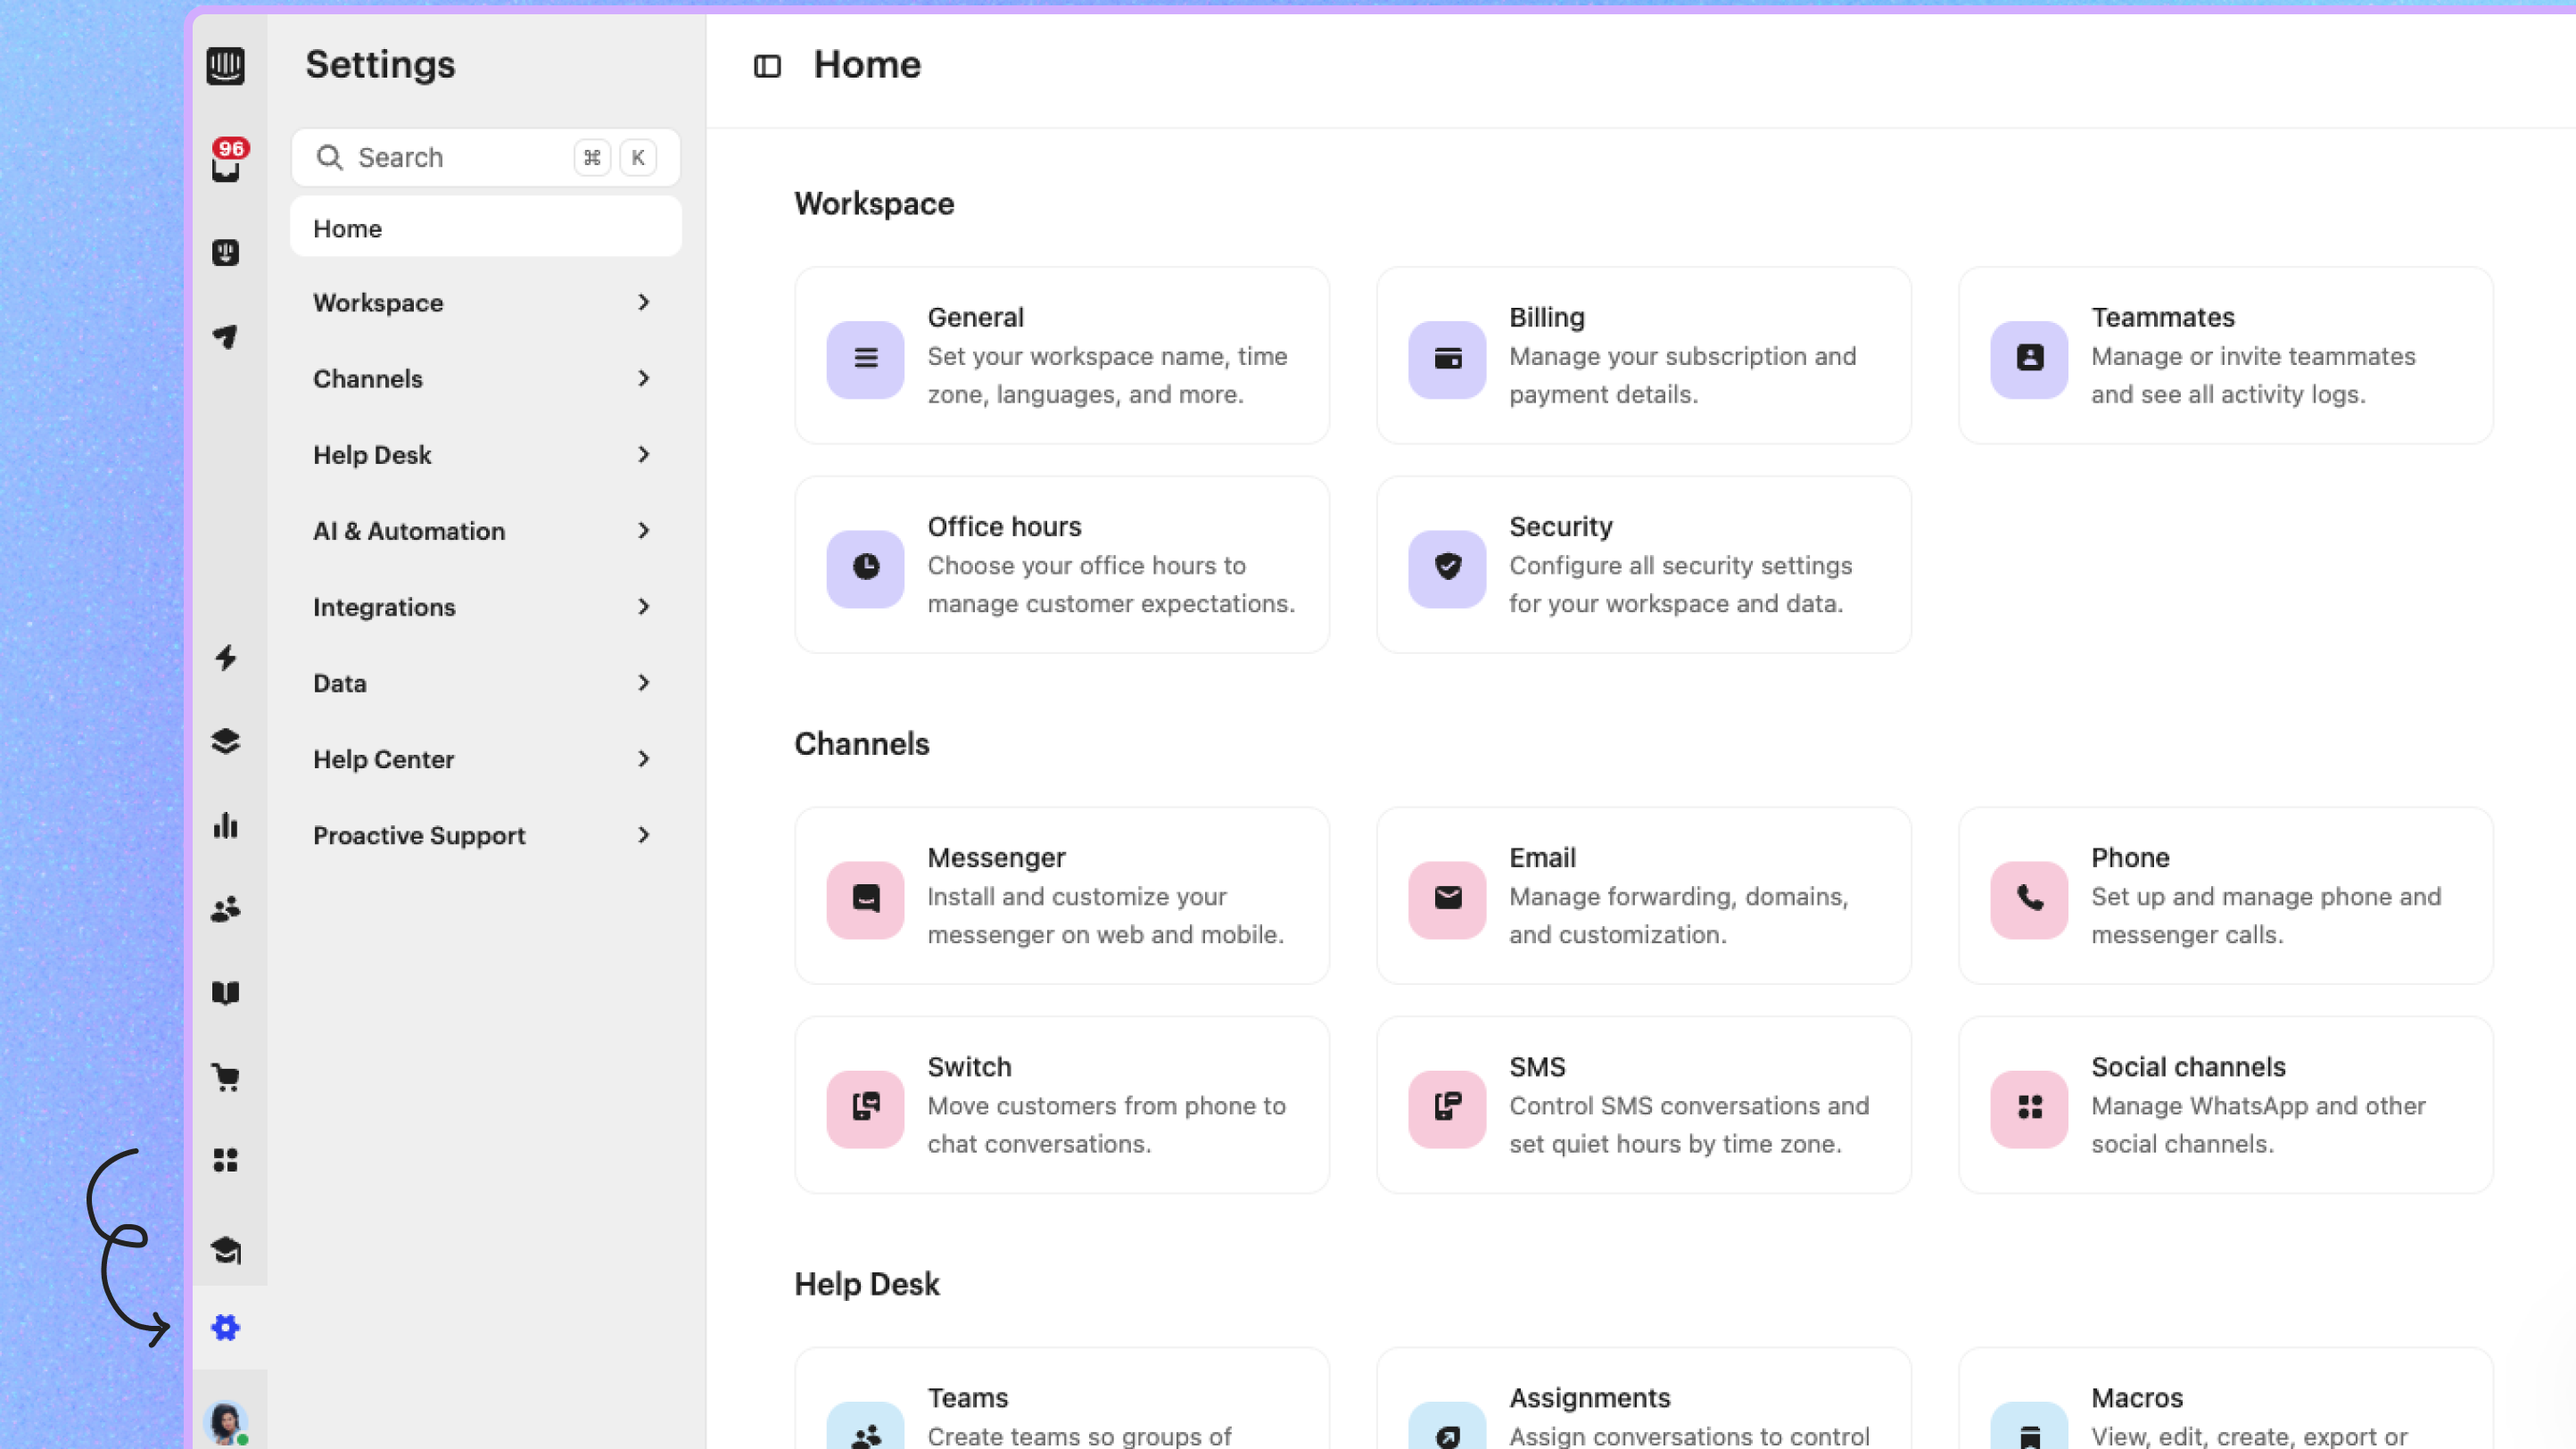This screenshot has height=1449, width=2576.
Task: Open the graduation cap onboarding icon
Action: click(225, 1250)
